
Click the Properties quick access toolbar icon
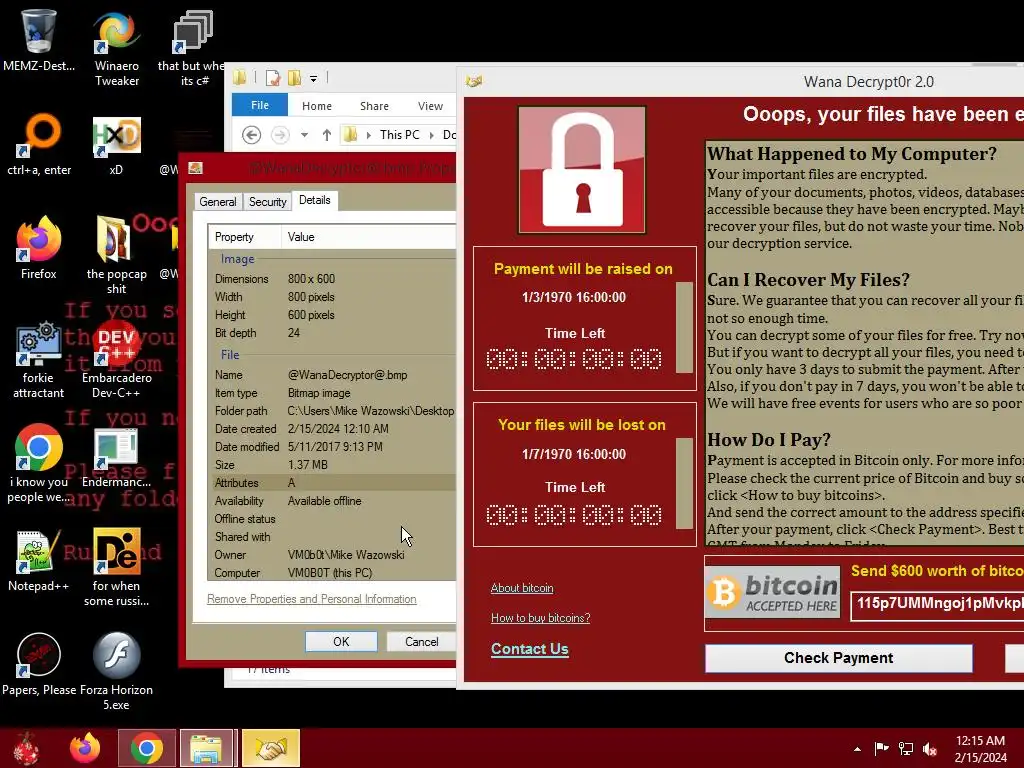pyautogui.click(x=273, y=78)
